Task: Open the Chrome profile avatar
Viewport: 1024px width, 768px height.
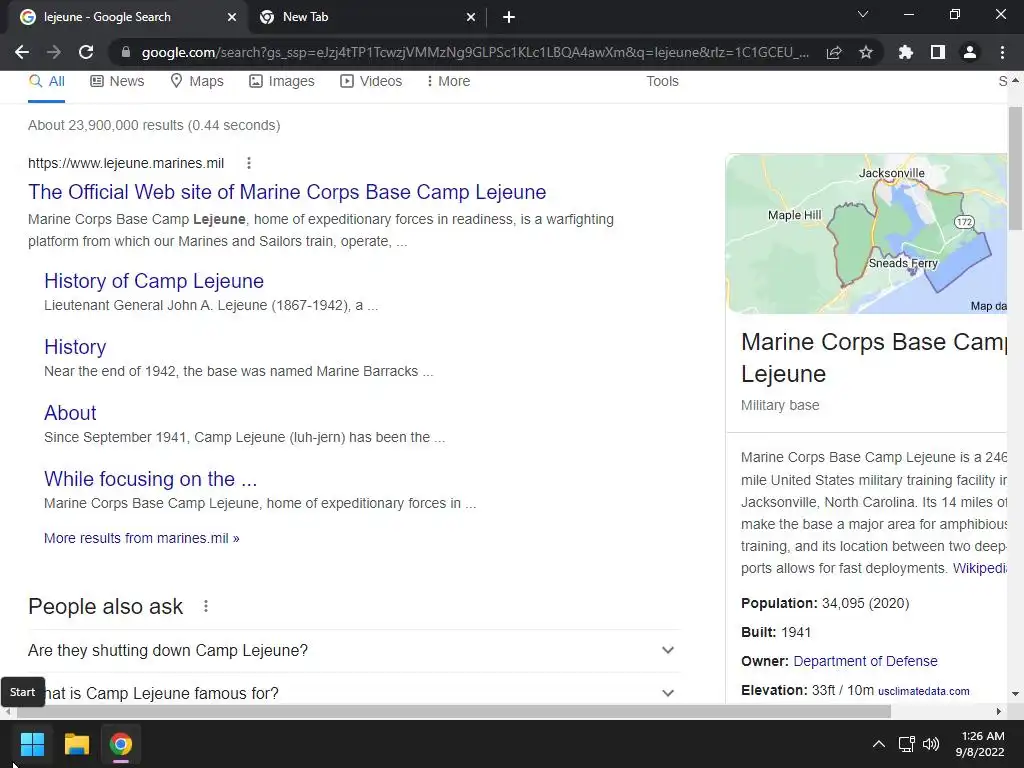Action: (970, 52)
